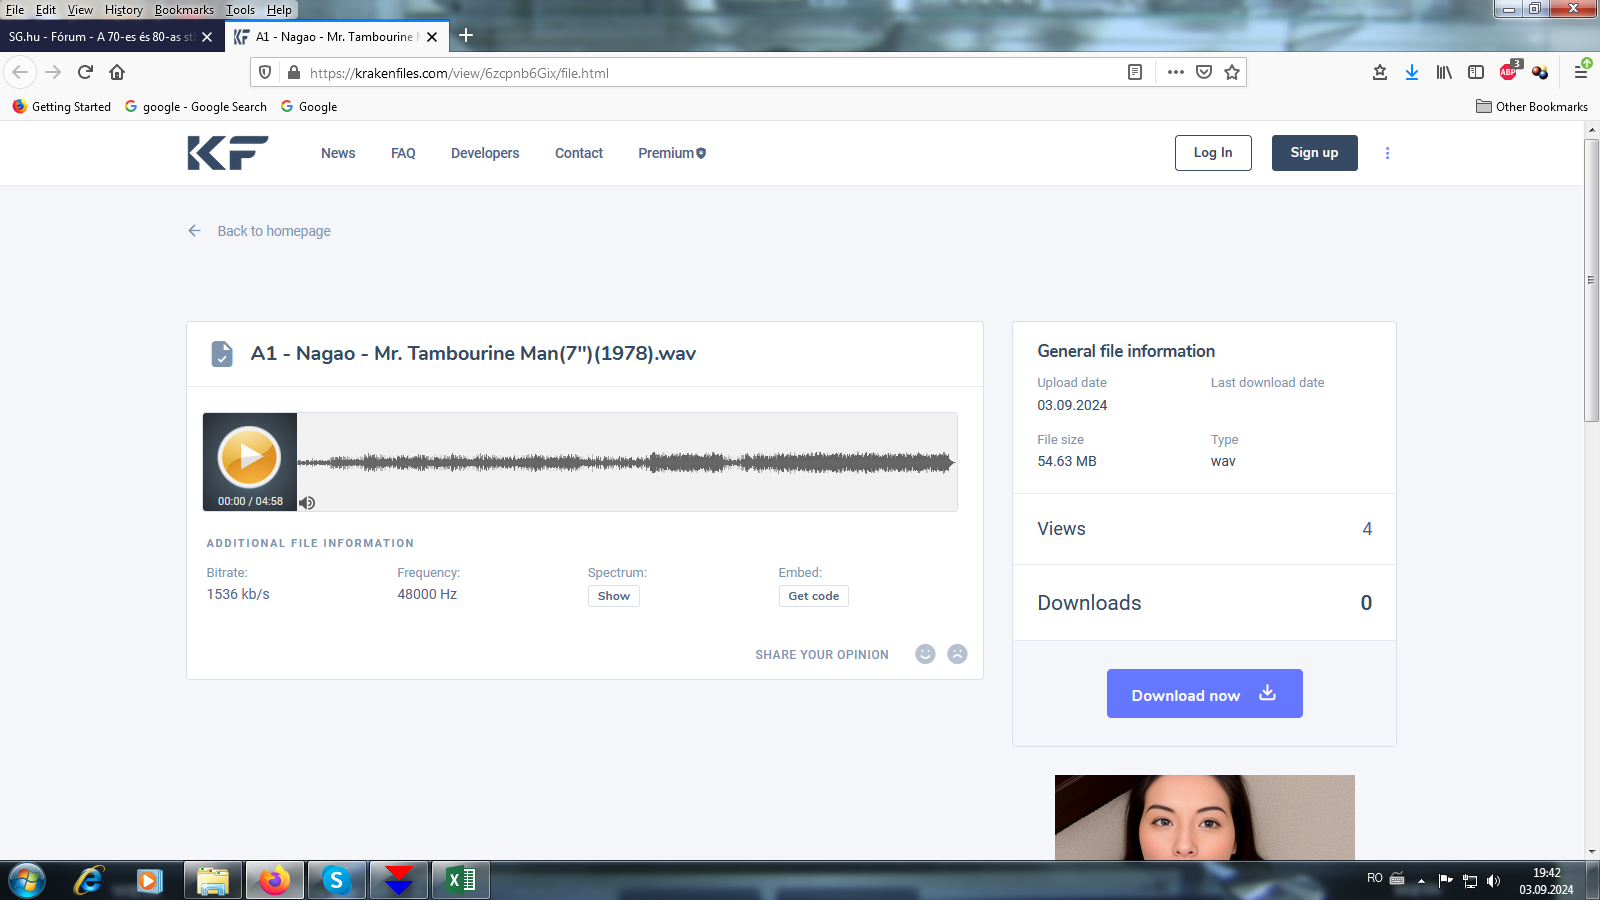The height and width of the screenshot is (900, 1600).
Task: Open Excel from the taskbar
Action: 460,881
